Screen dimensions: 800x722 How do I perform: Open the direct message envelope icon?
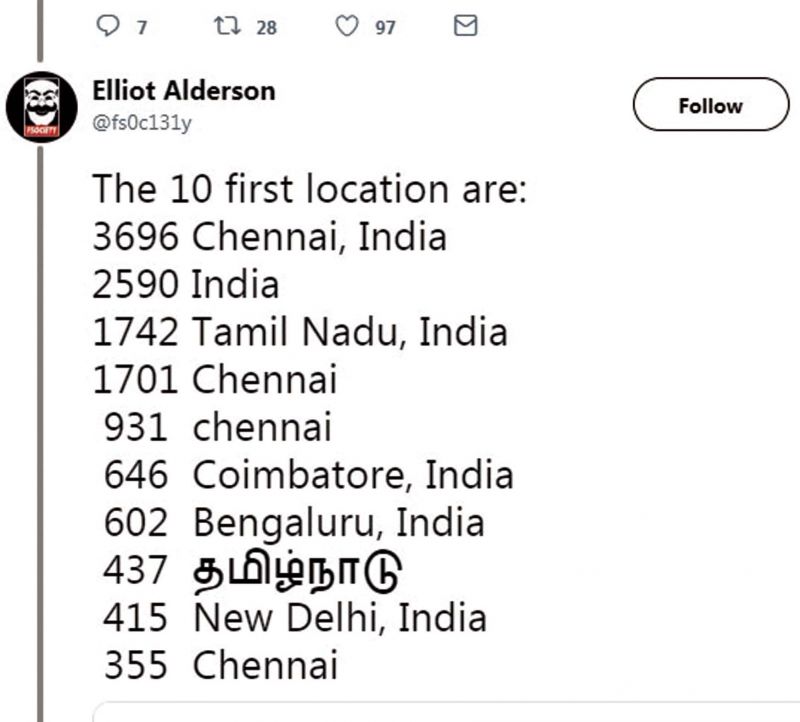click(465, 26)
